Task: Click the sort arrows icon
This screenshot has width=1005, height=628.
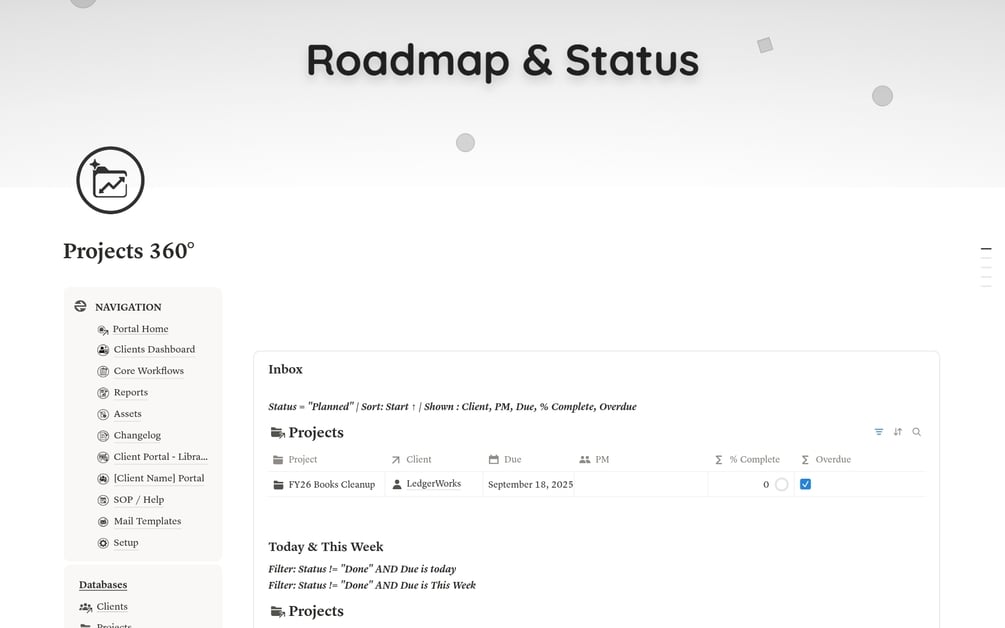Action: pos(898,432)
